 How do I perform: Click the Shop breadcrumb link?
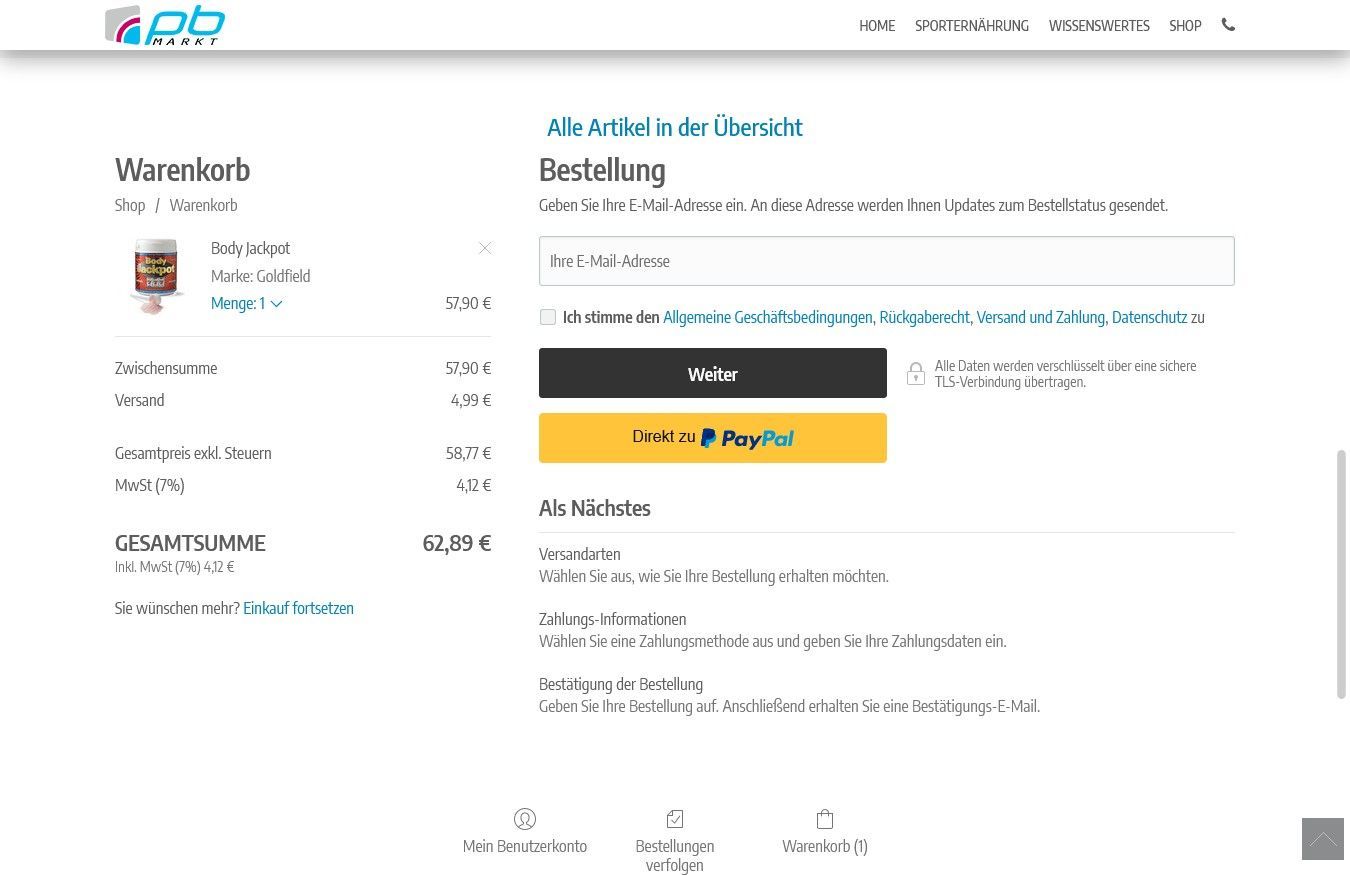click(x=130, y=205)
